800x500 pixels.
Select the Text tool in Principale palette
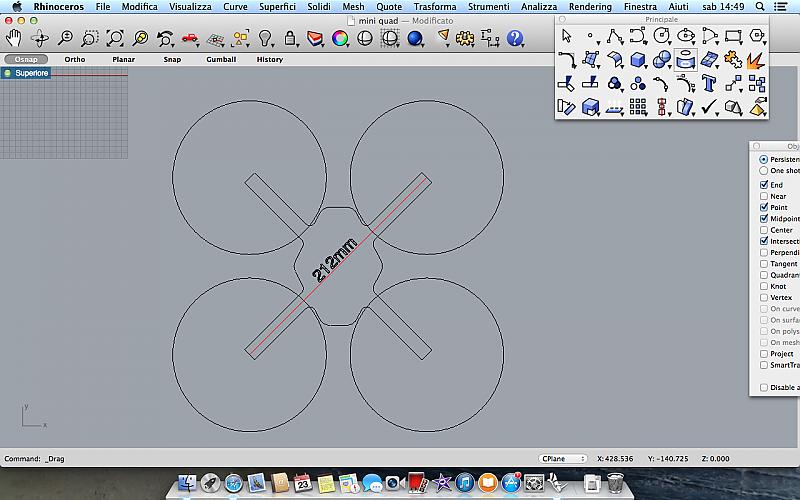(x=709, y=83)
